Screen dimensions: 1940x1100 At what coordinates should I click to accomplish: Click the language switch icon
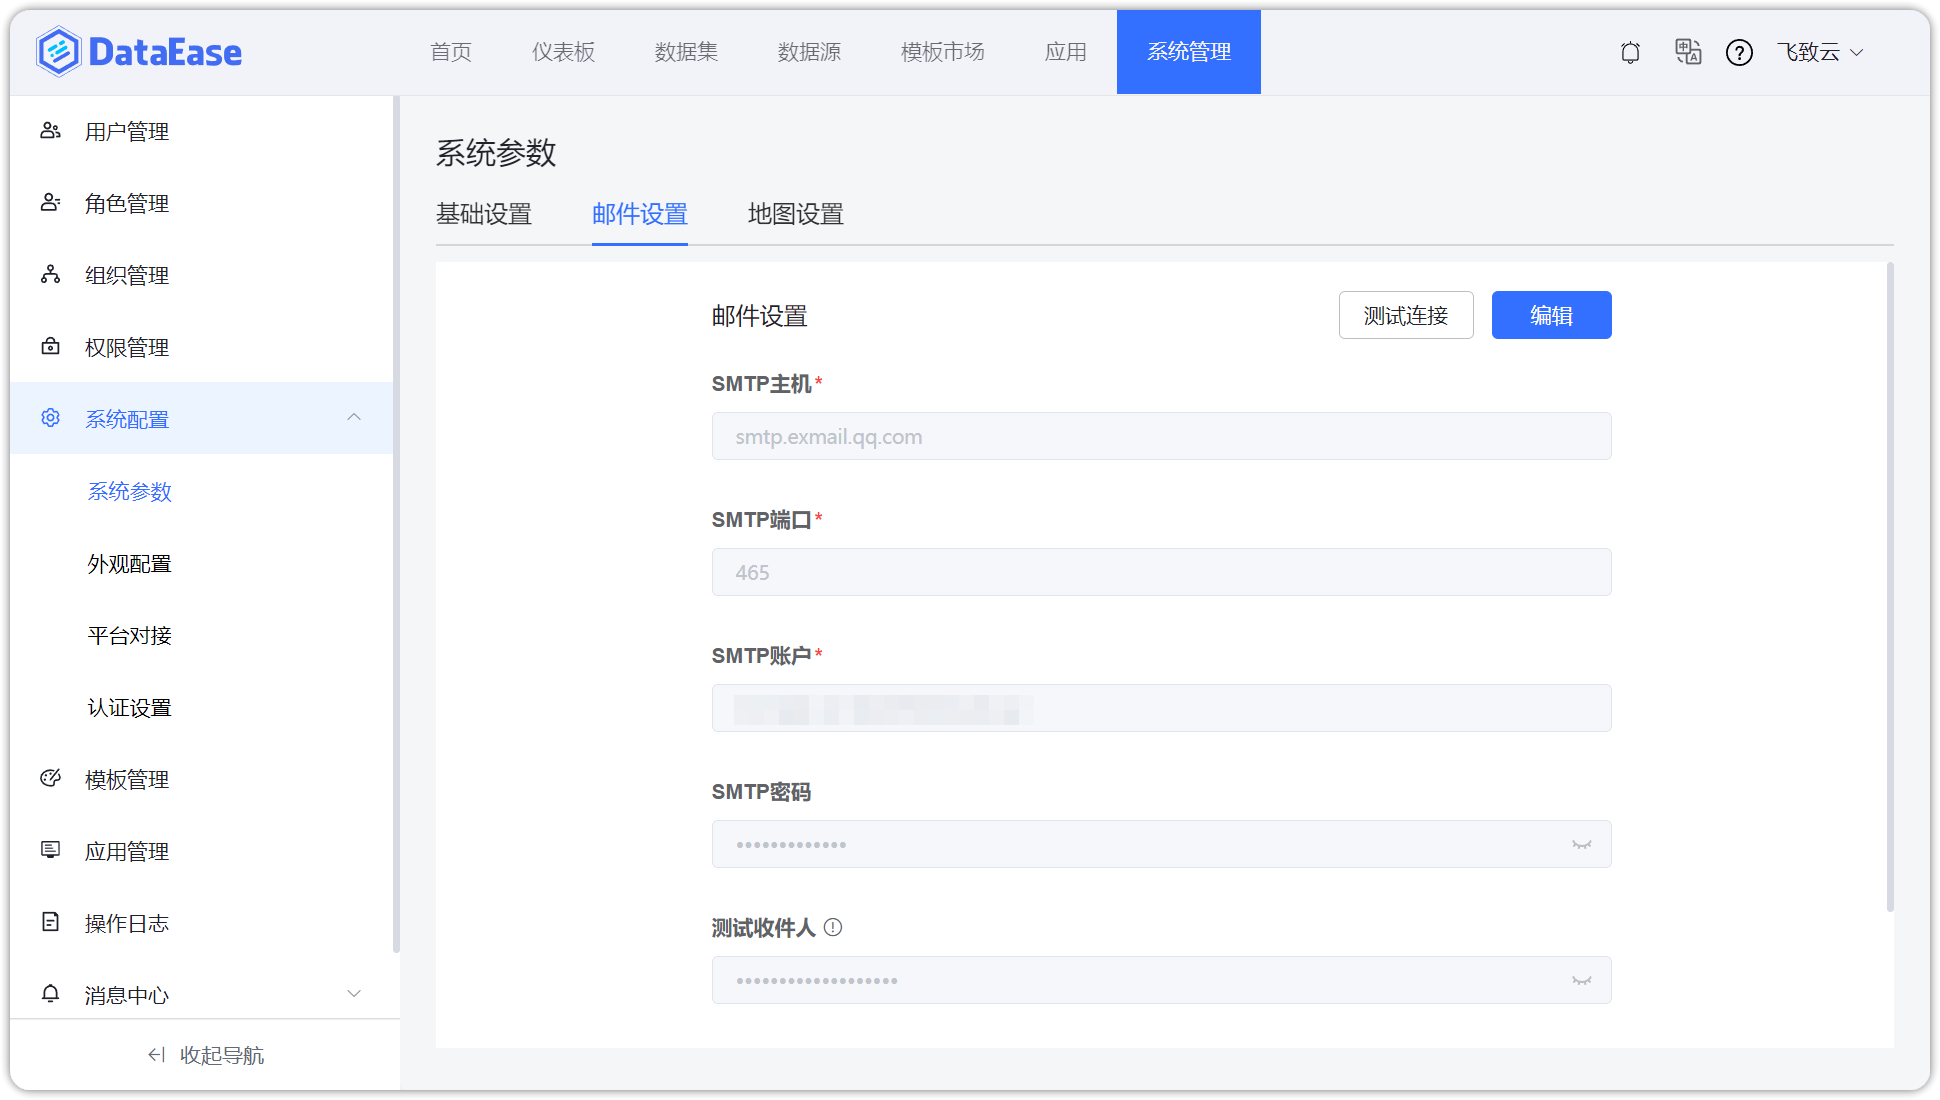click(1688, 52)
